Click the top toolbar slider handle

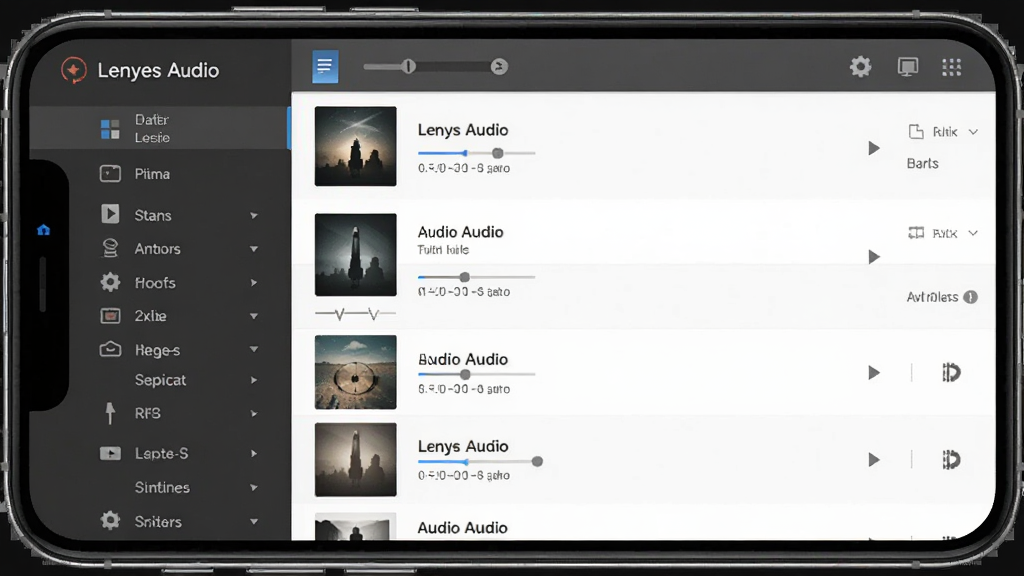(x=408, y=67)
